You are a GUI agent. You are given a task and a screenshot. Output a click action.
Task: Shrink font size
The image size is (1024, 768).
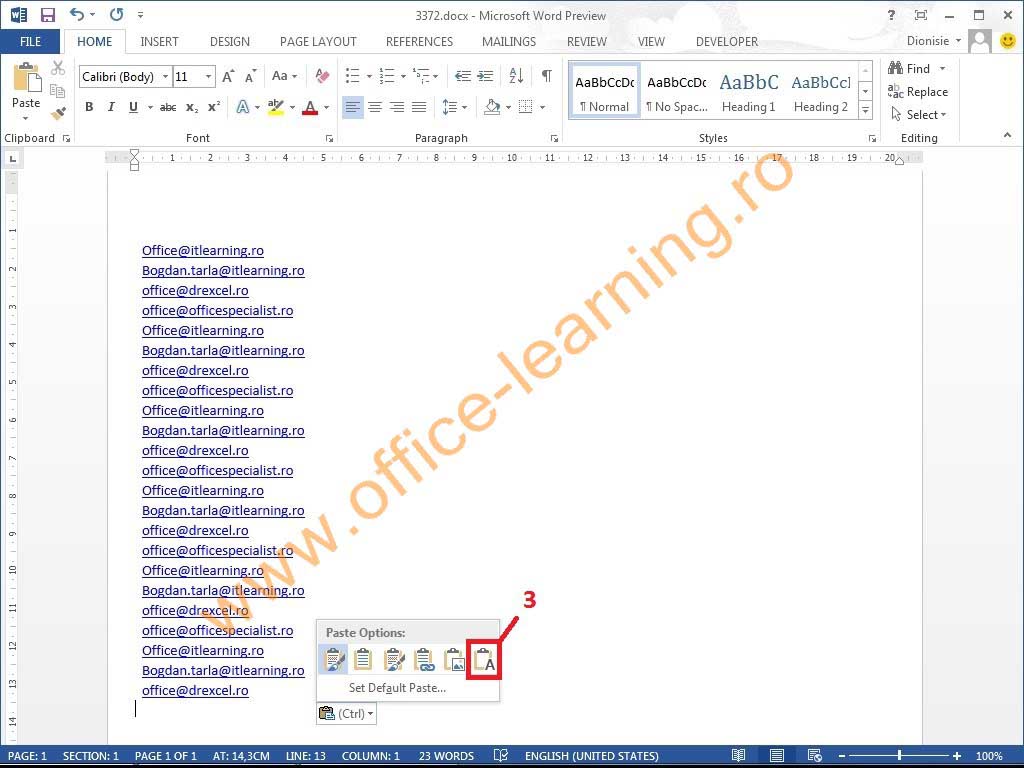tap(251, 76)
